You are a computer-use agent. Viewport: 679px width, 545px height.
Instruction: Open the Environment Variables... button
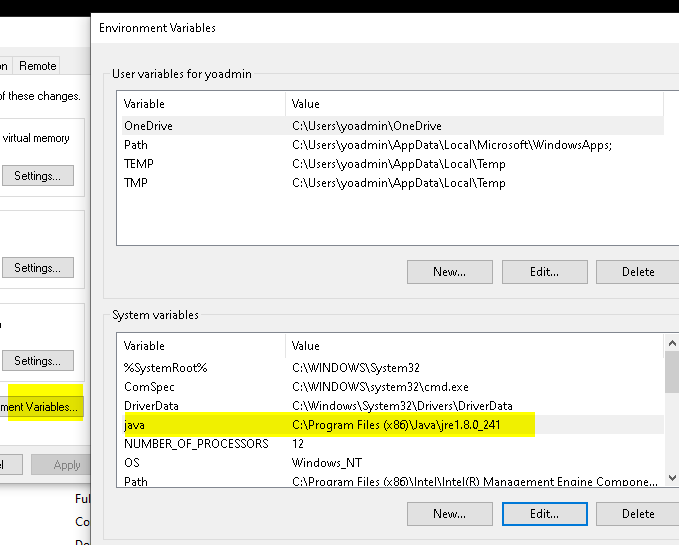click(42, 407)
